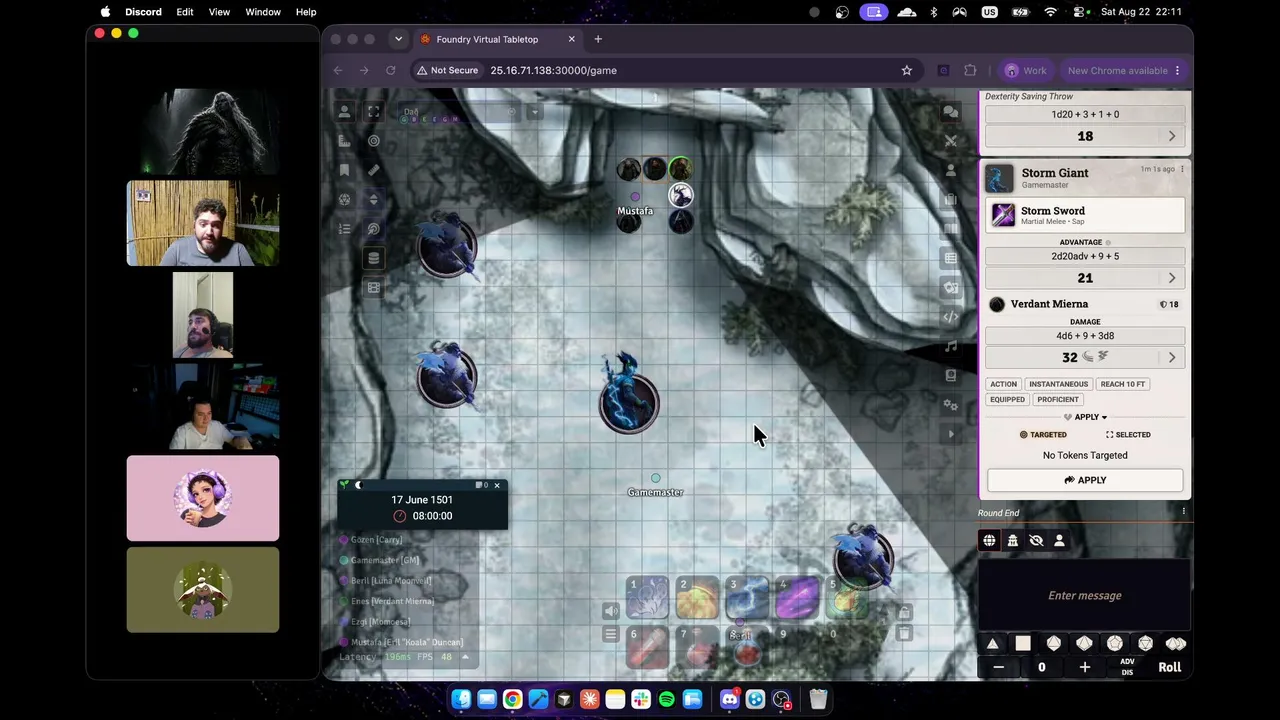The width and height of the screenshot is (1280, 720).
Task: Open the hotbar macro directory menu
Action: (611, 634)
